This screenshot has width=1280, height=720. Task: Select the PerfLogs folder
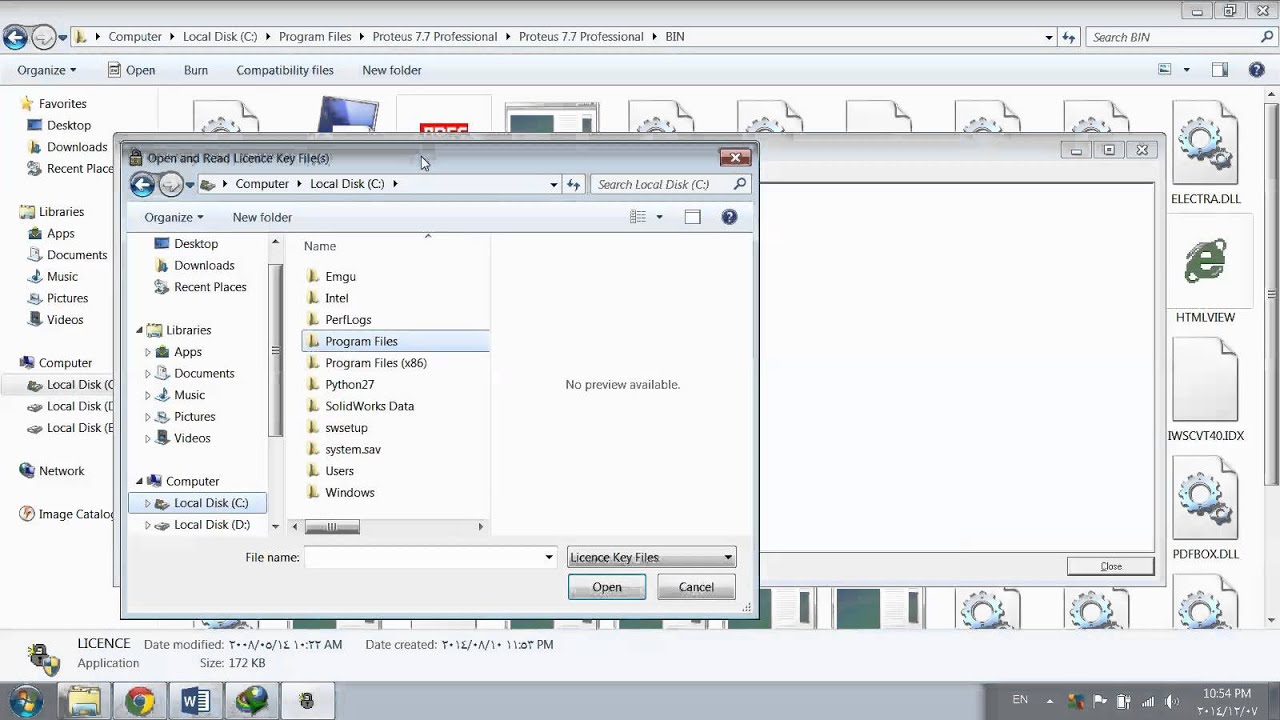(348, 320)
